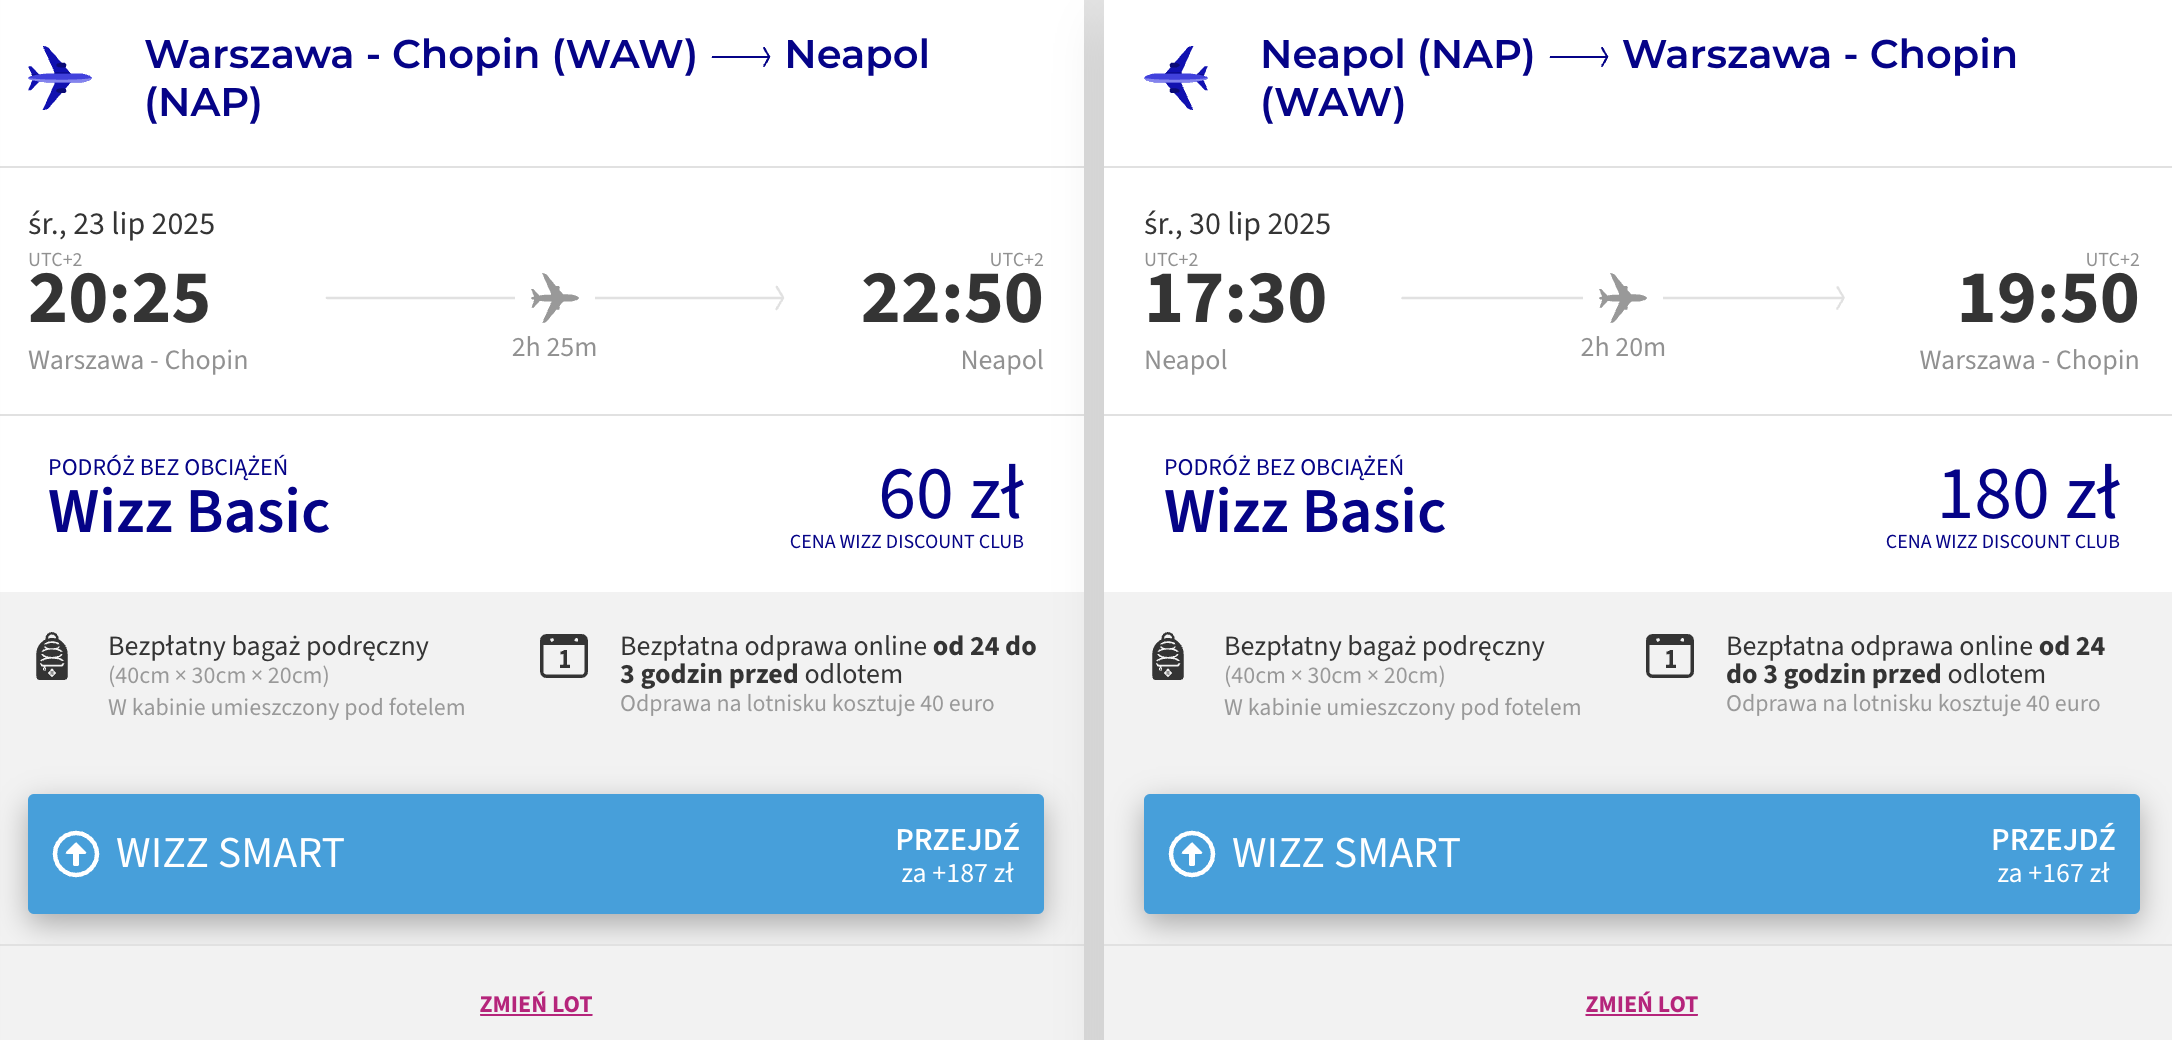Click the backpack baggage icon in return flight
2172x1040 pixels.
click(x=1168, y=657)
